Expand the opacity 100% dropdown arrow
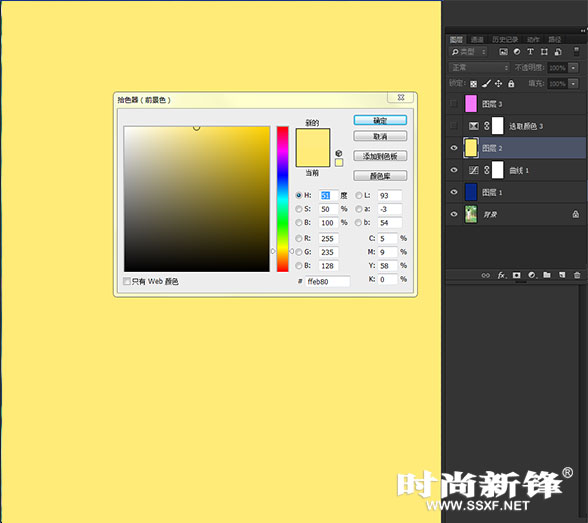Screen dimensions: 588x523 point(573,68)
